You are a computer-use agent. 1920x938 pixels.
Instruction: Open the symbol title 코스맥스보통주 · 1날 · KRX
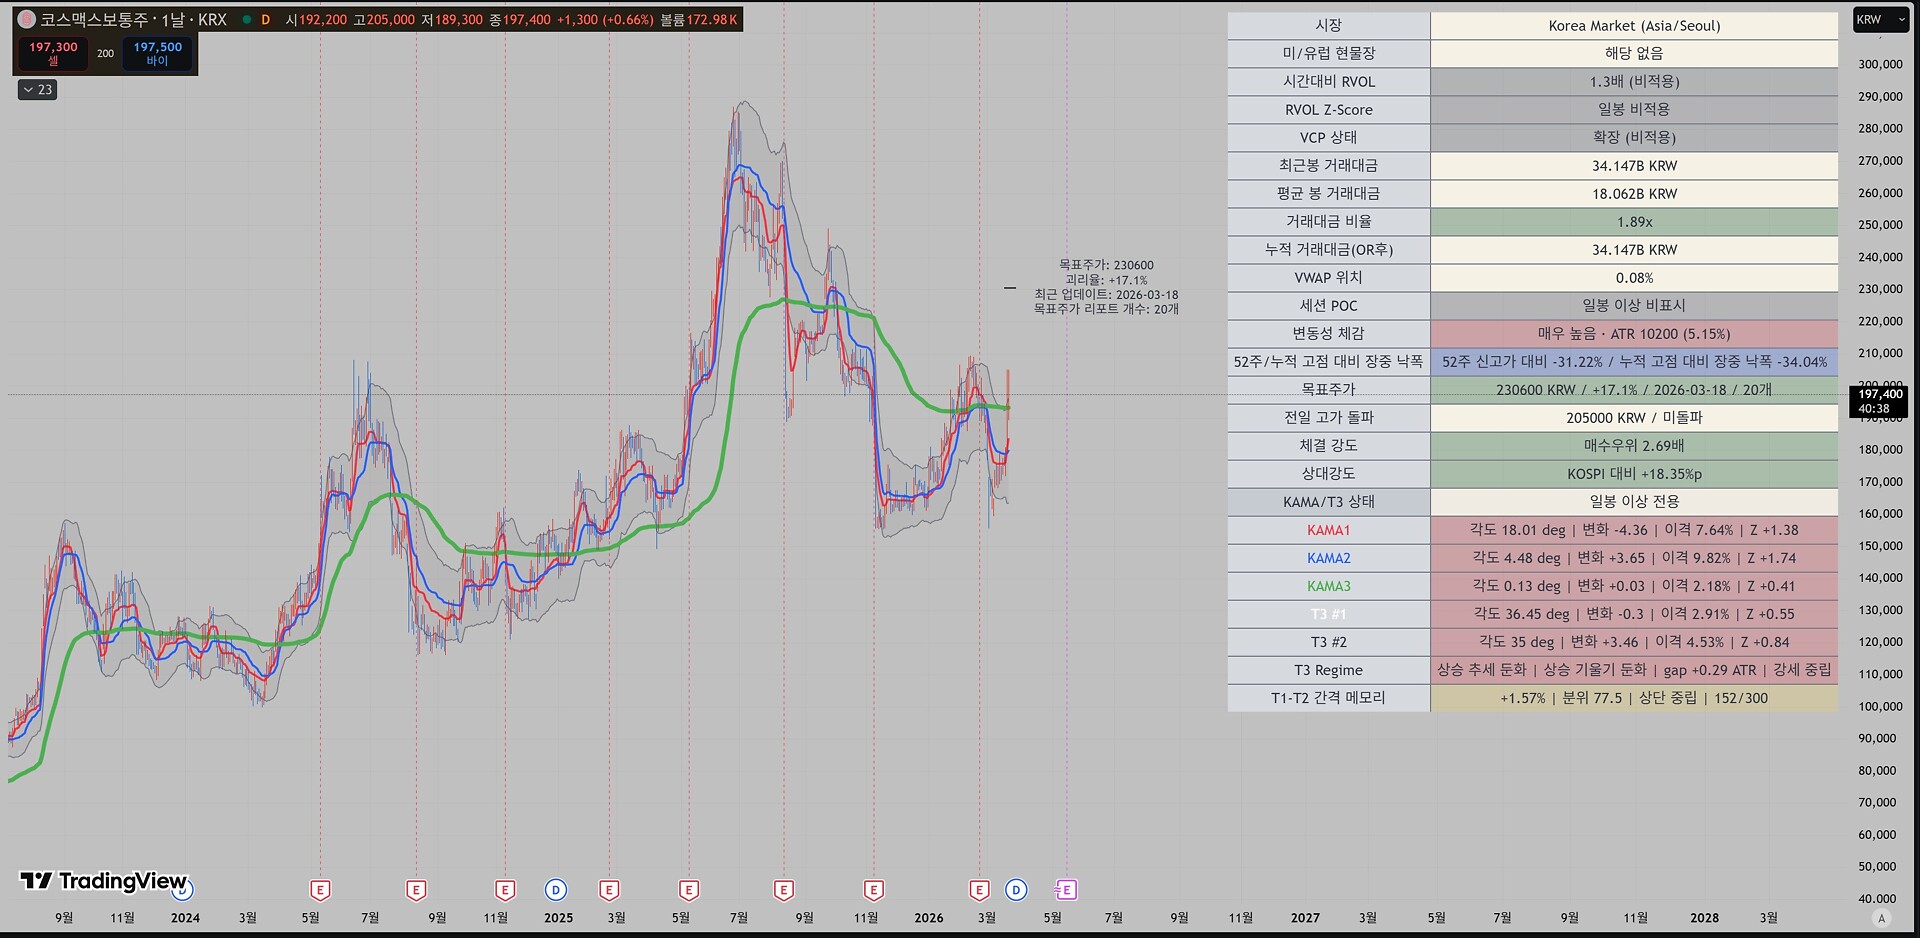click(x=133, y=20)
